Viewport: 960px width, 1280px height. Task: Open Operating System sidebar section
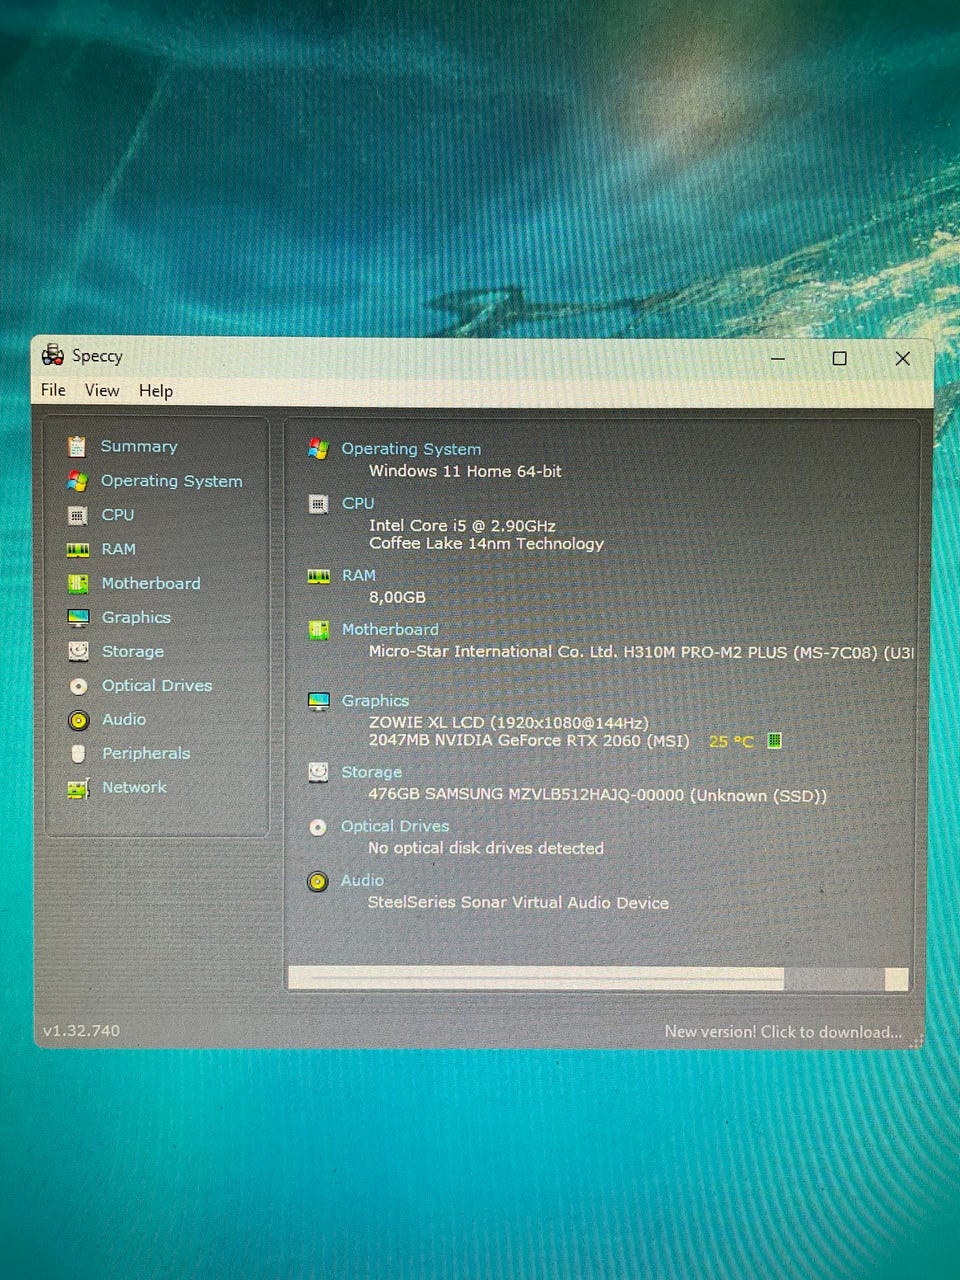pos(171,481)
